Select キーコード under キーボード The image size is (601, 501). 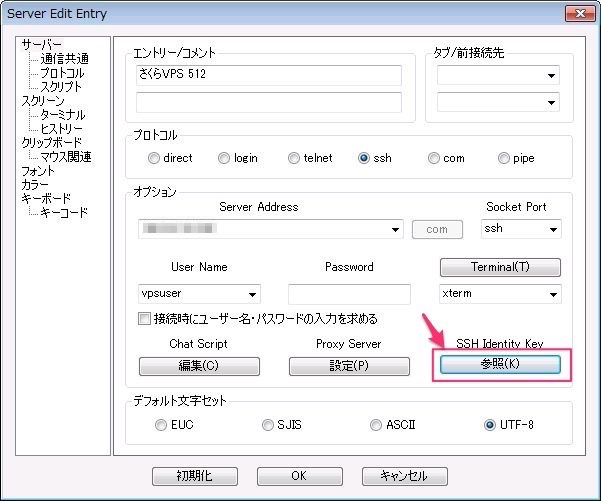click(63, 213)
